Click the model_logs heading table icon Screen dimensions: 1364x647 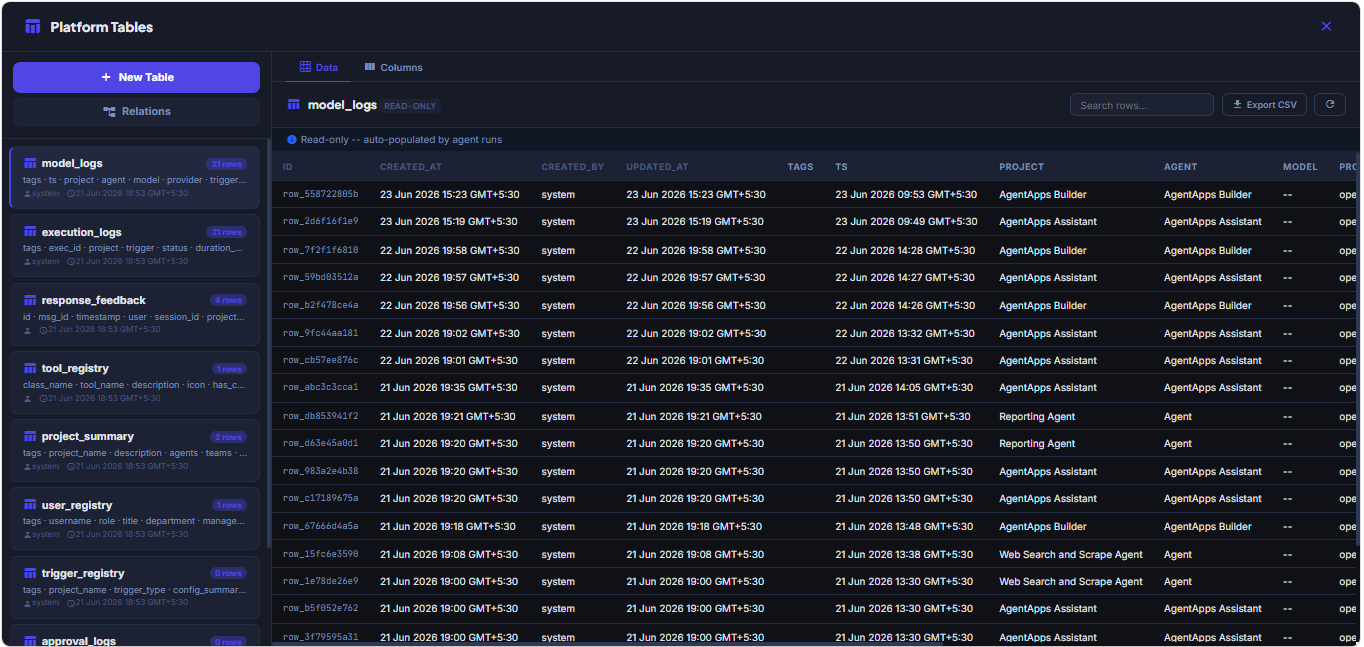point(294,104)
